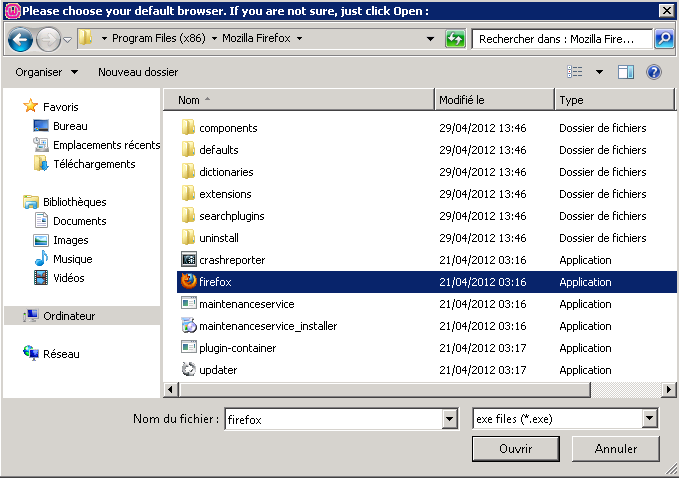
Task: Select Favoris in navigation pane
Action: coord(61,107)
